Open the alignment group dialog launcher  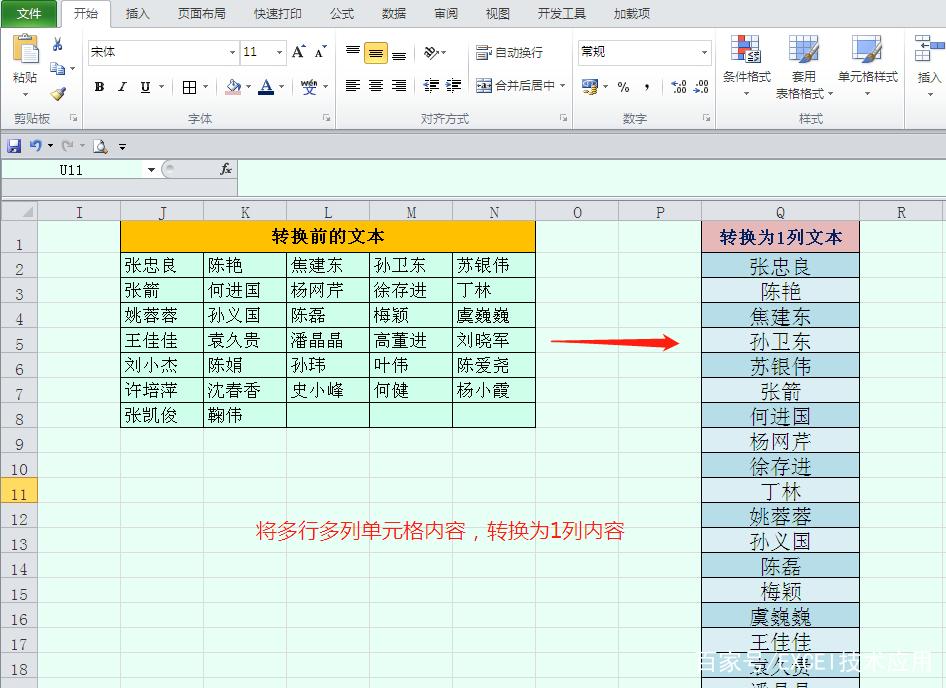pos(563,118)
